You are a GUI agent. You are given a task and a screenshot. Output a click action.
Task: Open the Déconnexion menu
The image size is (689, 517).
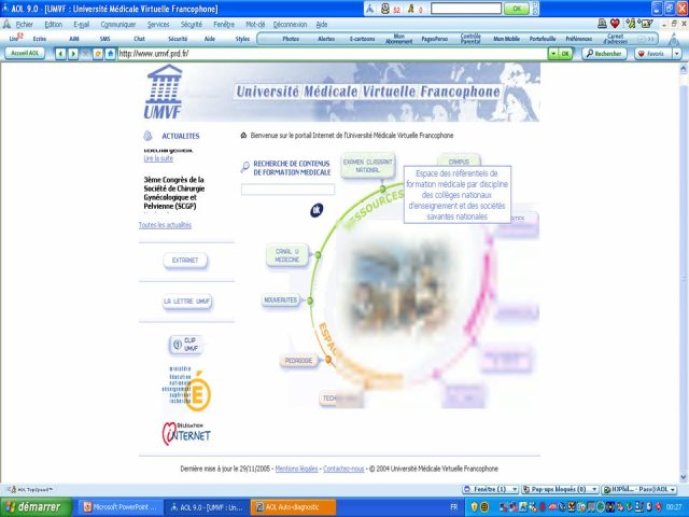tap(290, 24)
